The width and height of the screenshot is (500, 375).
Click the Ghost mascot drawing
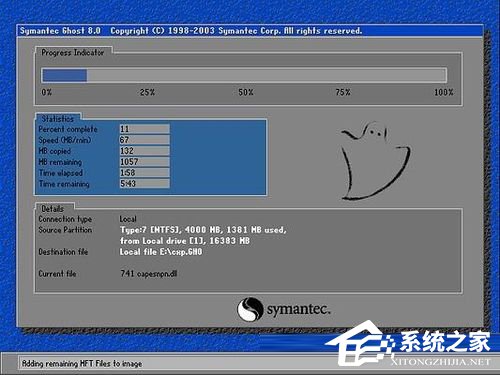375,161
